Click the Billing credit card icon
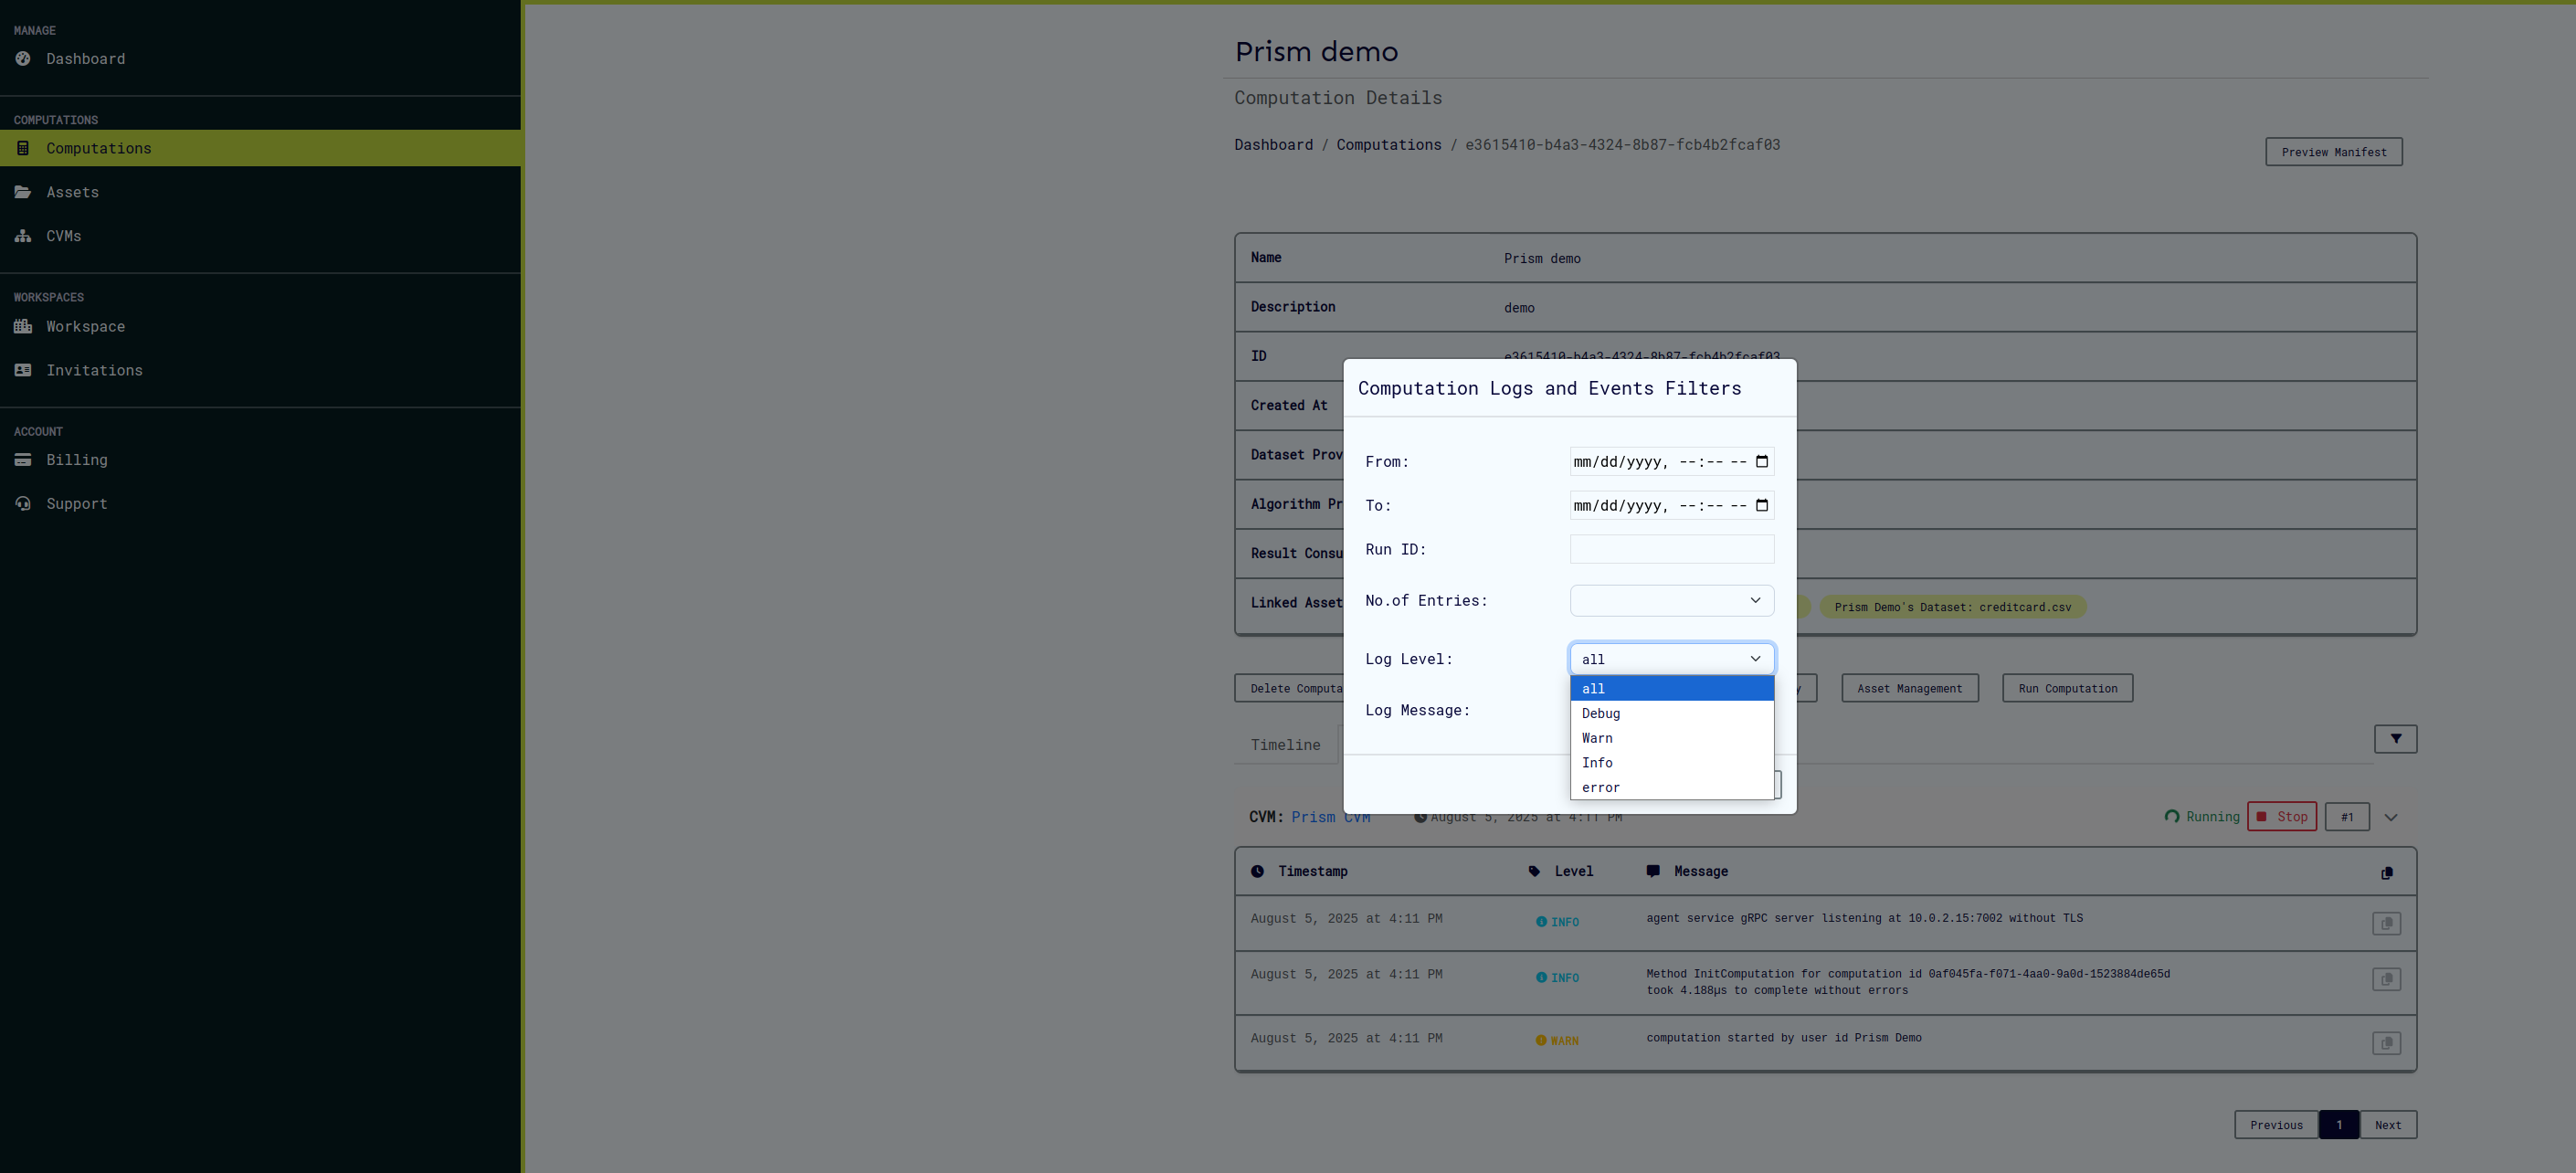The height and width of the screenshot is (1173, 2576). pos(23,460)
